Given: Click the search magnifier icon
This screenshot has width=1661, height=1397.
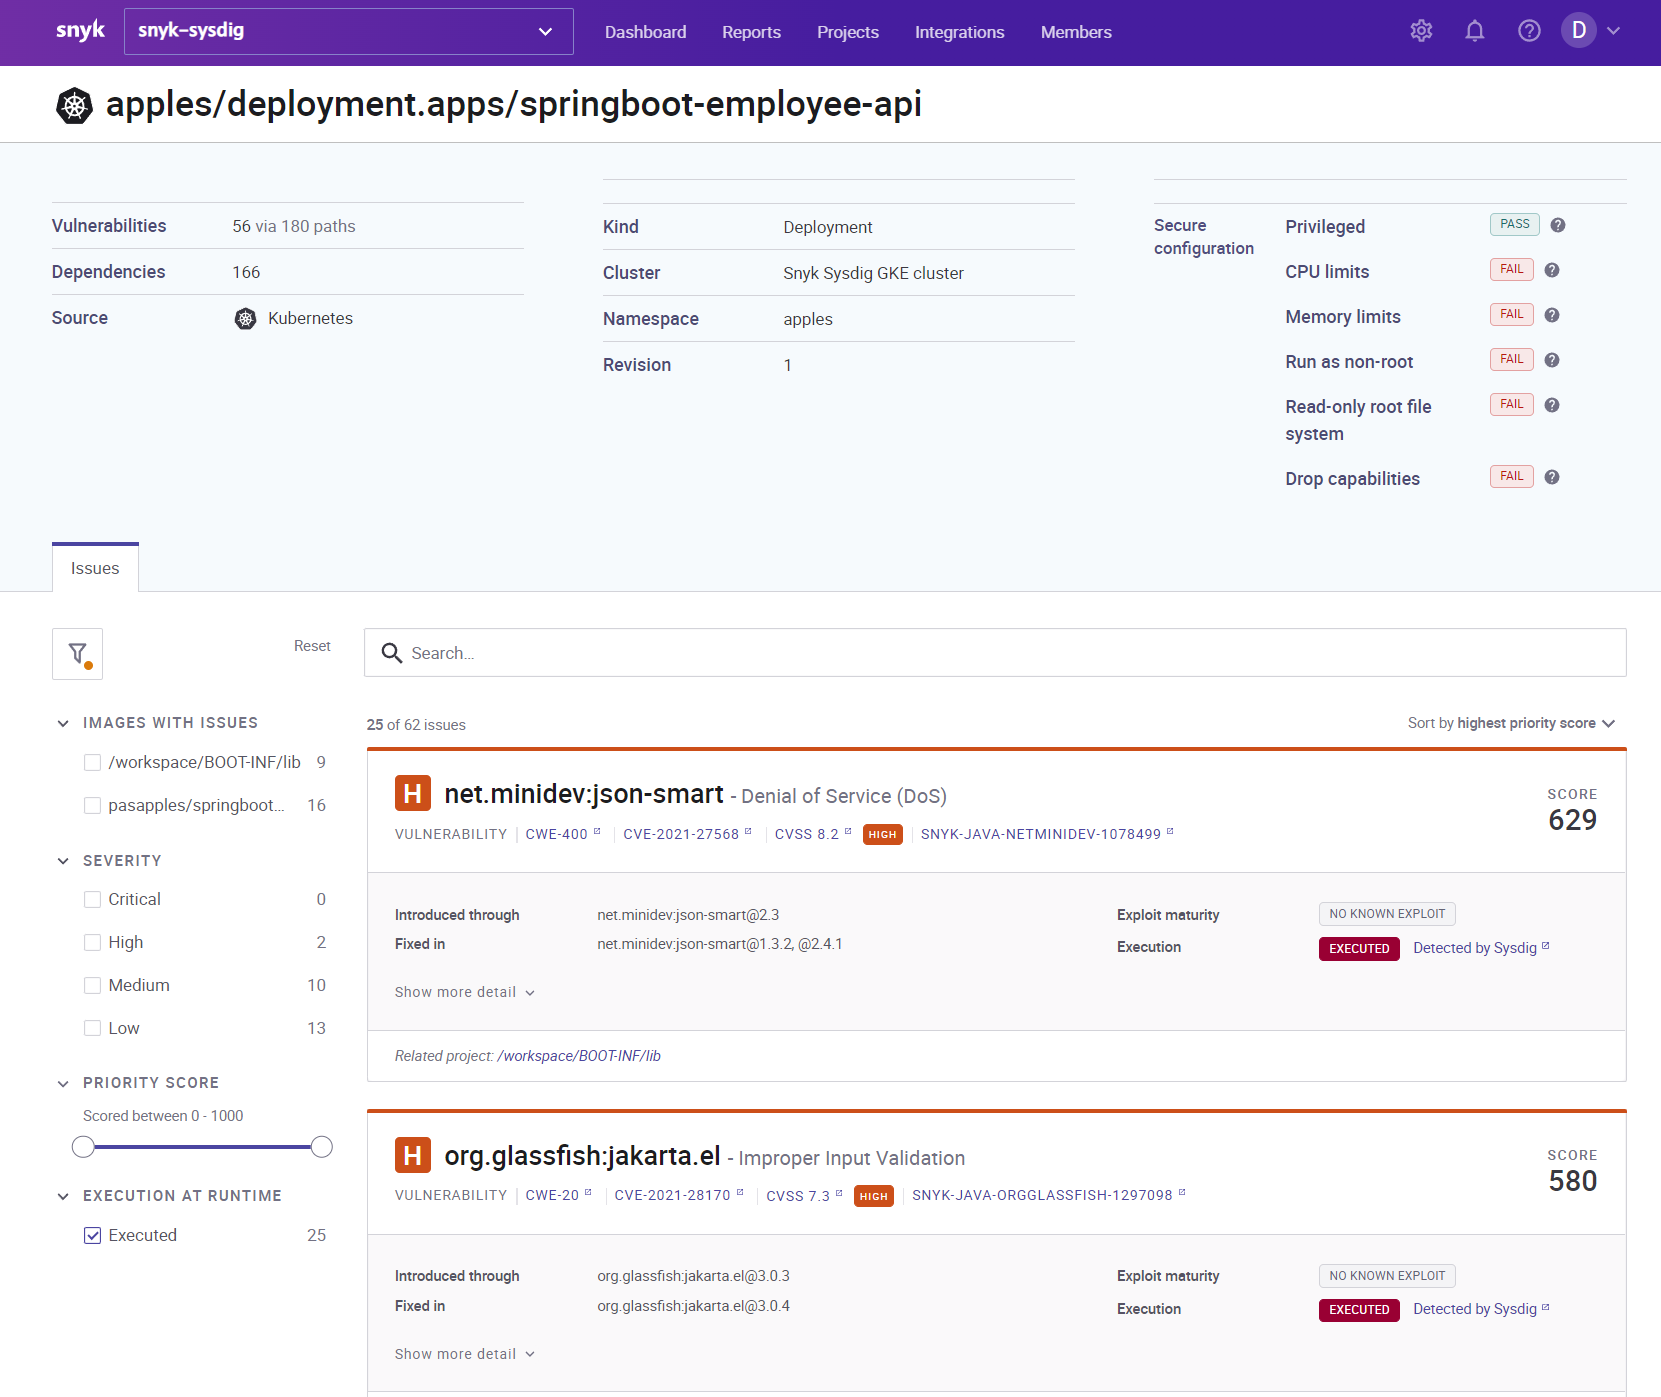Looking at the screenshot, I should click(x=392, y=653).
